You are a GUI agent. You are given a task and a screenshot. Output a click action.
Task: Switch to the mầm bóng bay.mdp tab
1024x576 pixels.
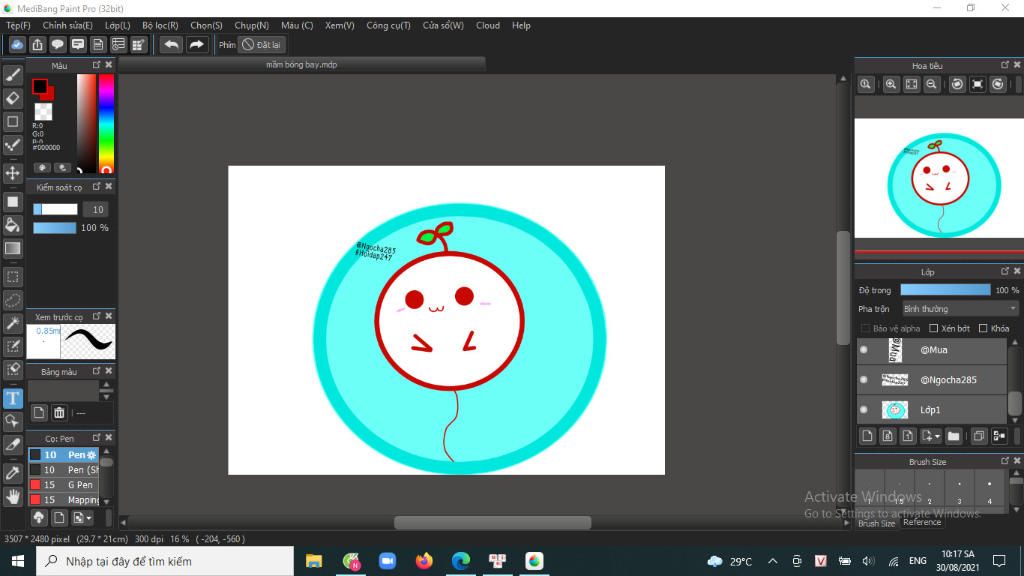[302, 65]
